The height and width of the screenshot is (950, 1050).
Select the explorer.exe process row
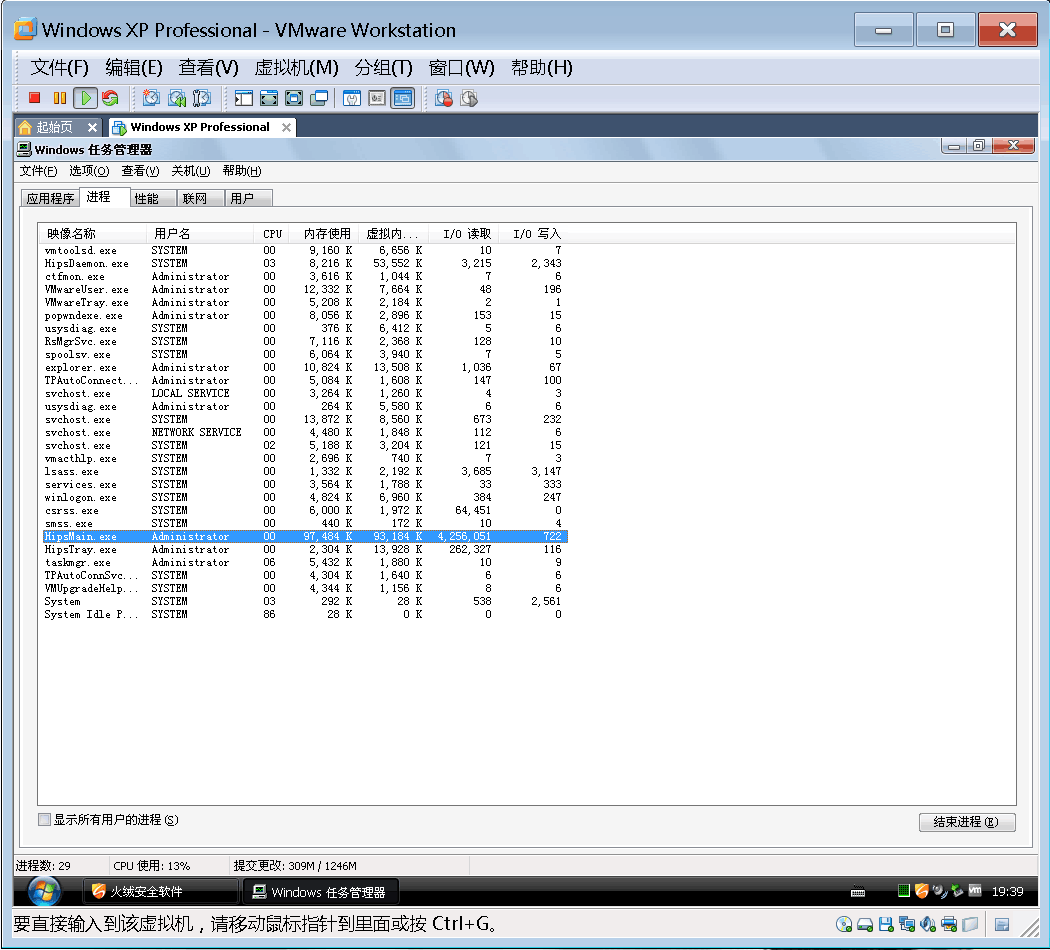tap(305, 368)
